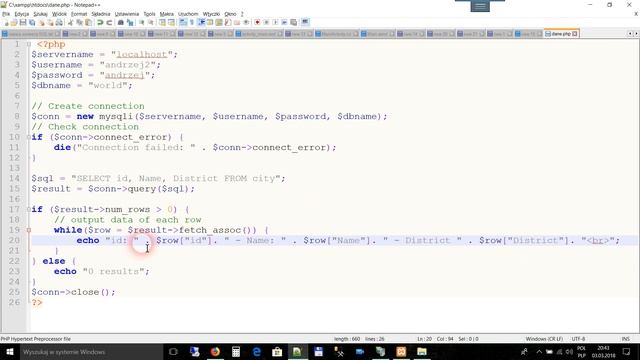Click Windows (CR LF) in the status bar

point(544,339)
